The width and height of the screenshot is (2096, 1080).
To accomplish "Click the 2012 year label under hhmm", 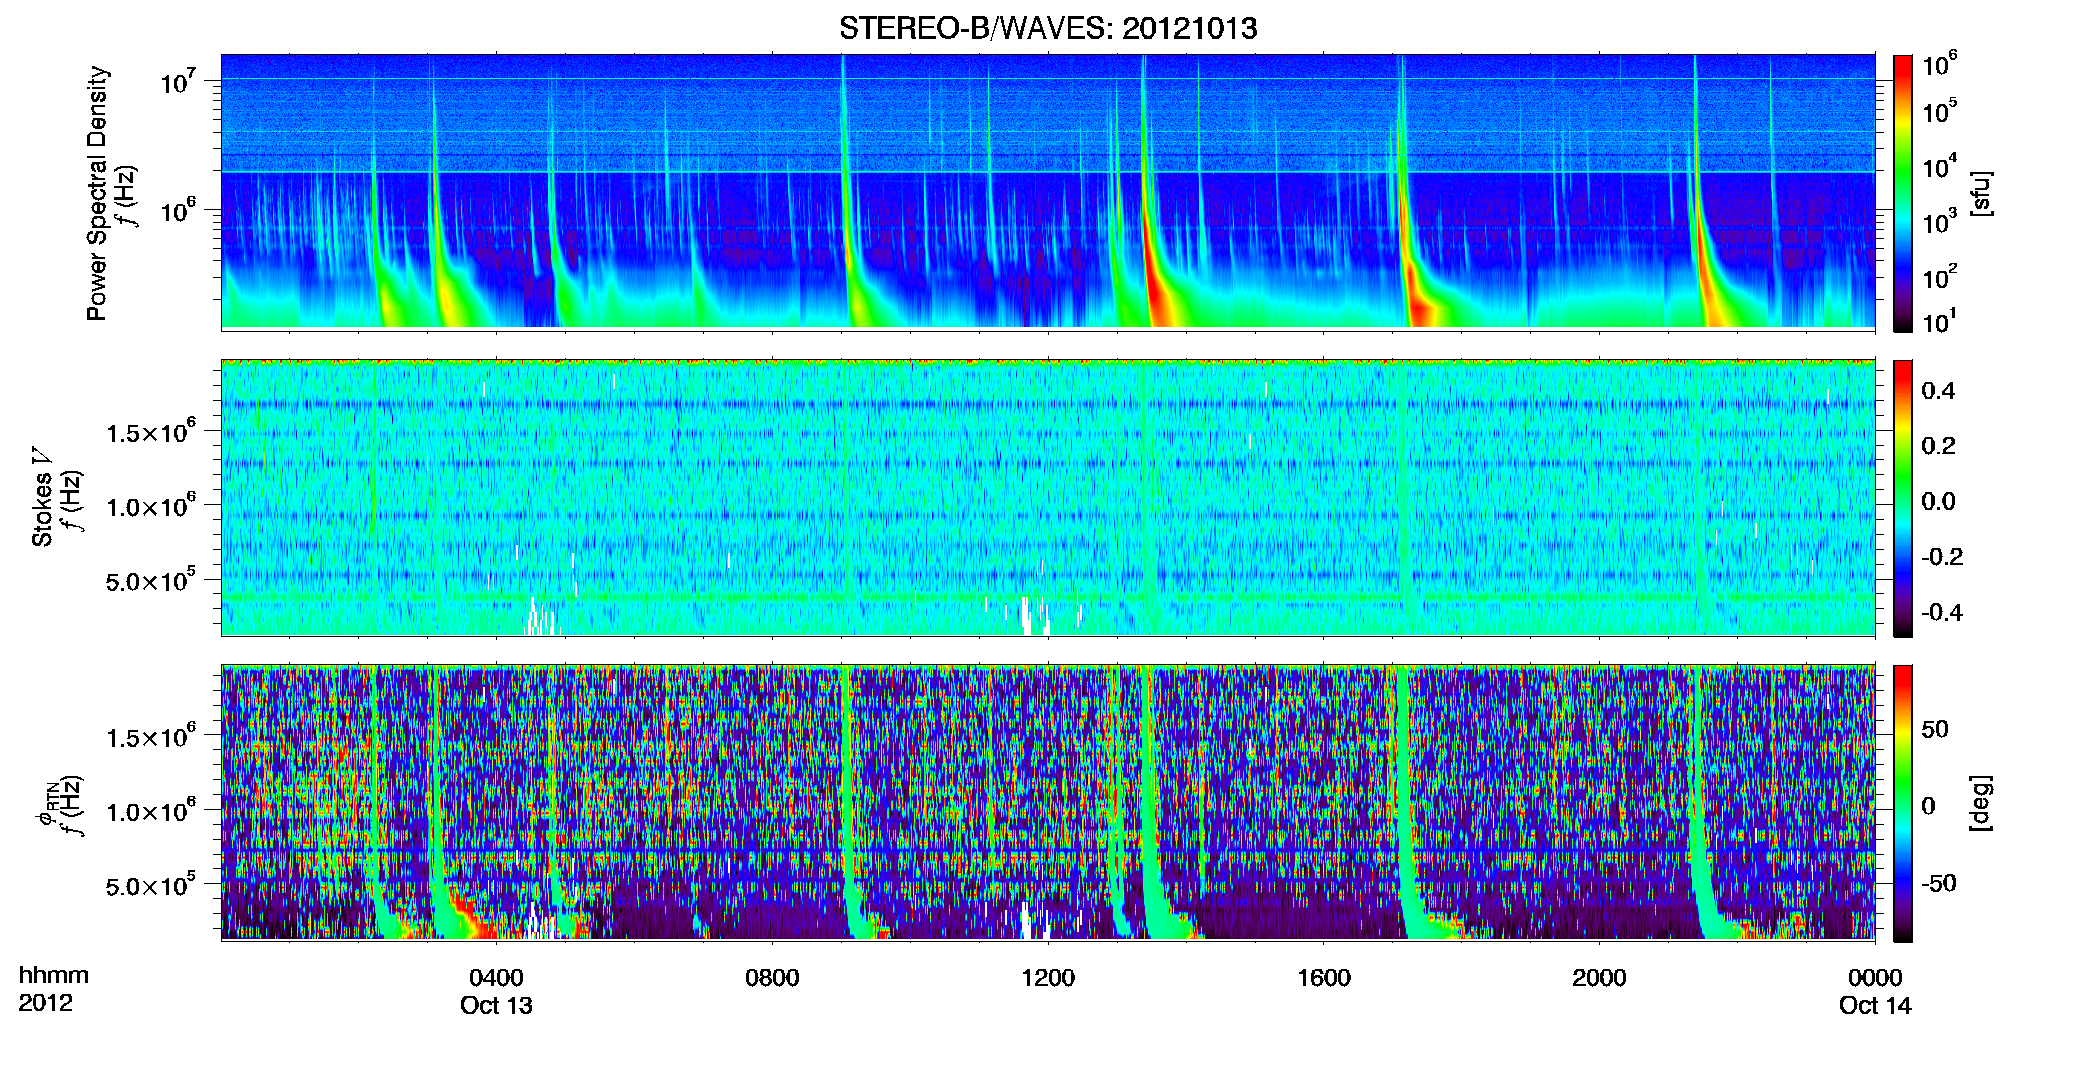I will [46, 1003].
